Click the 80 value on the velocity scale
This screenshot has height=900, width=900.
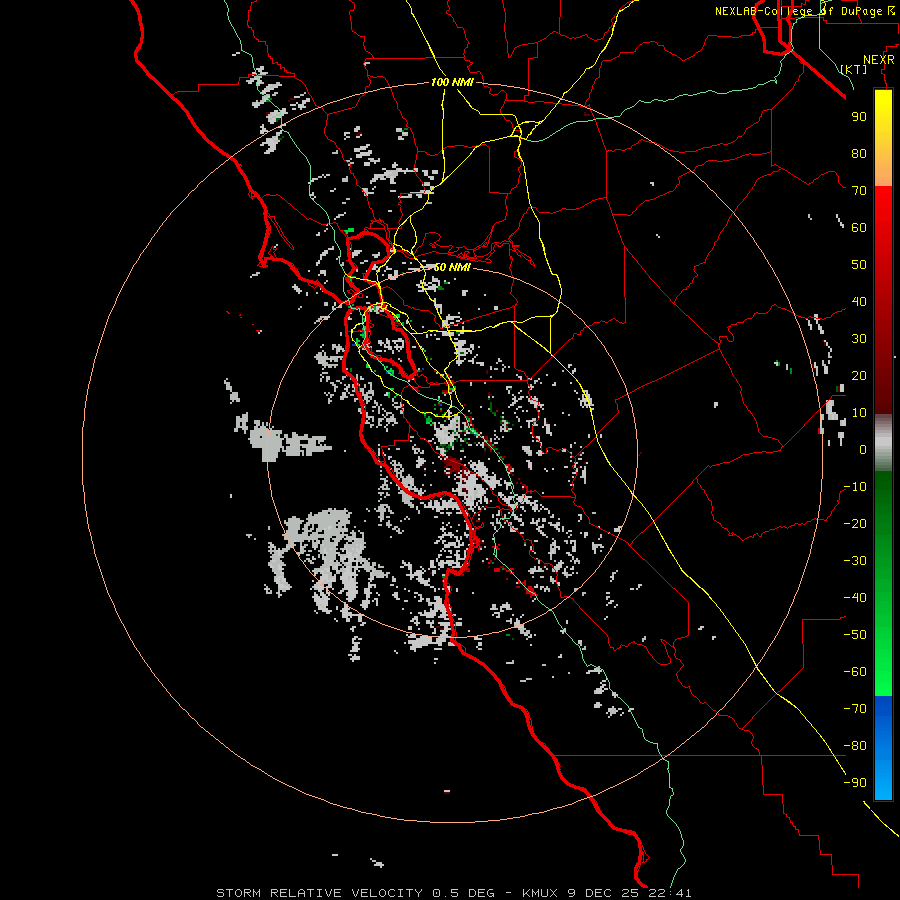tap(859, 154)
